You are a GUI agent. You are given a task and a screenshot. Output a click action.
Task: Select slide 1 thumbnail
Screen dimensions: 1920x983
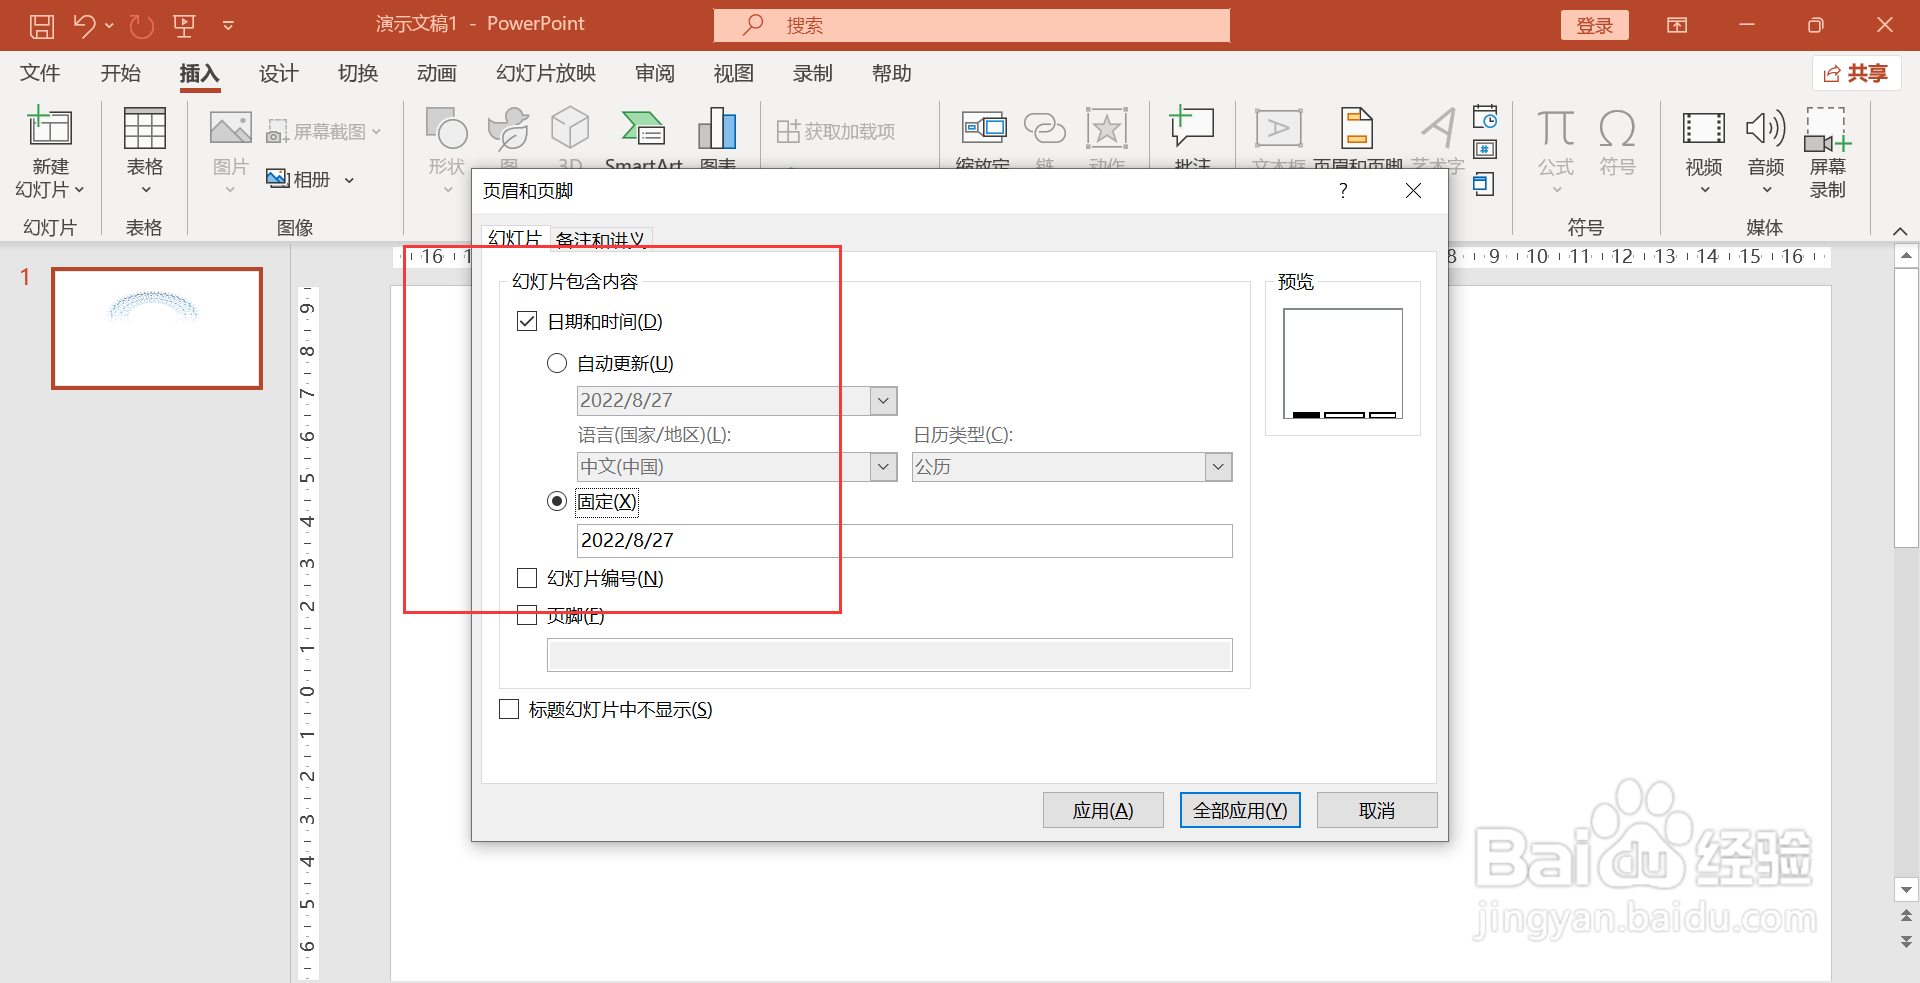[x=157, y=328]
